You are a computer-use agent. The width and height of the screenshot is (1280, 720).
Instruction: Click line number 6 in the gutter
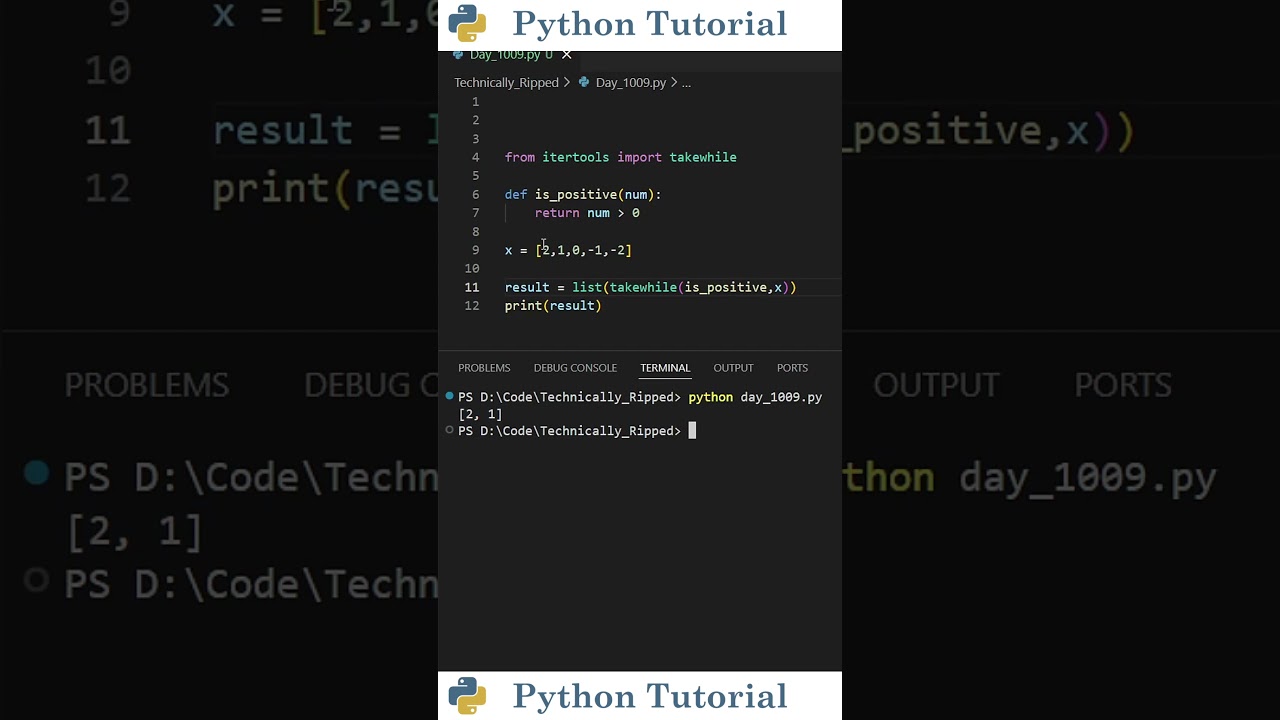click(476, 195)
